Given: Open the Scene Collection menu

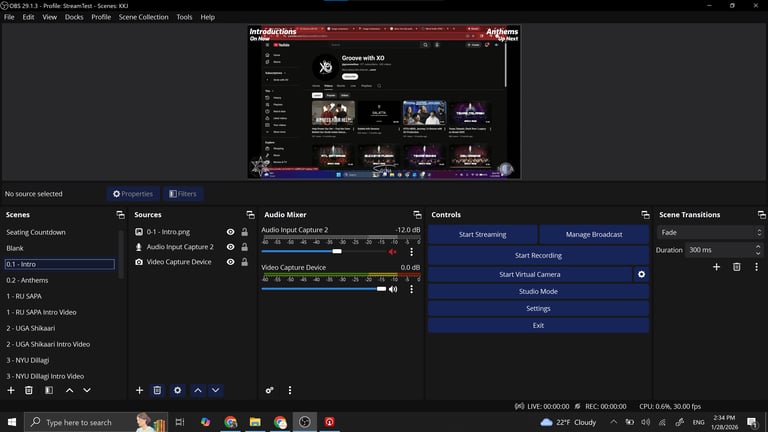Looking at the screenshot, I should [144, 17].
